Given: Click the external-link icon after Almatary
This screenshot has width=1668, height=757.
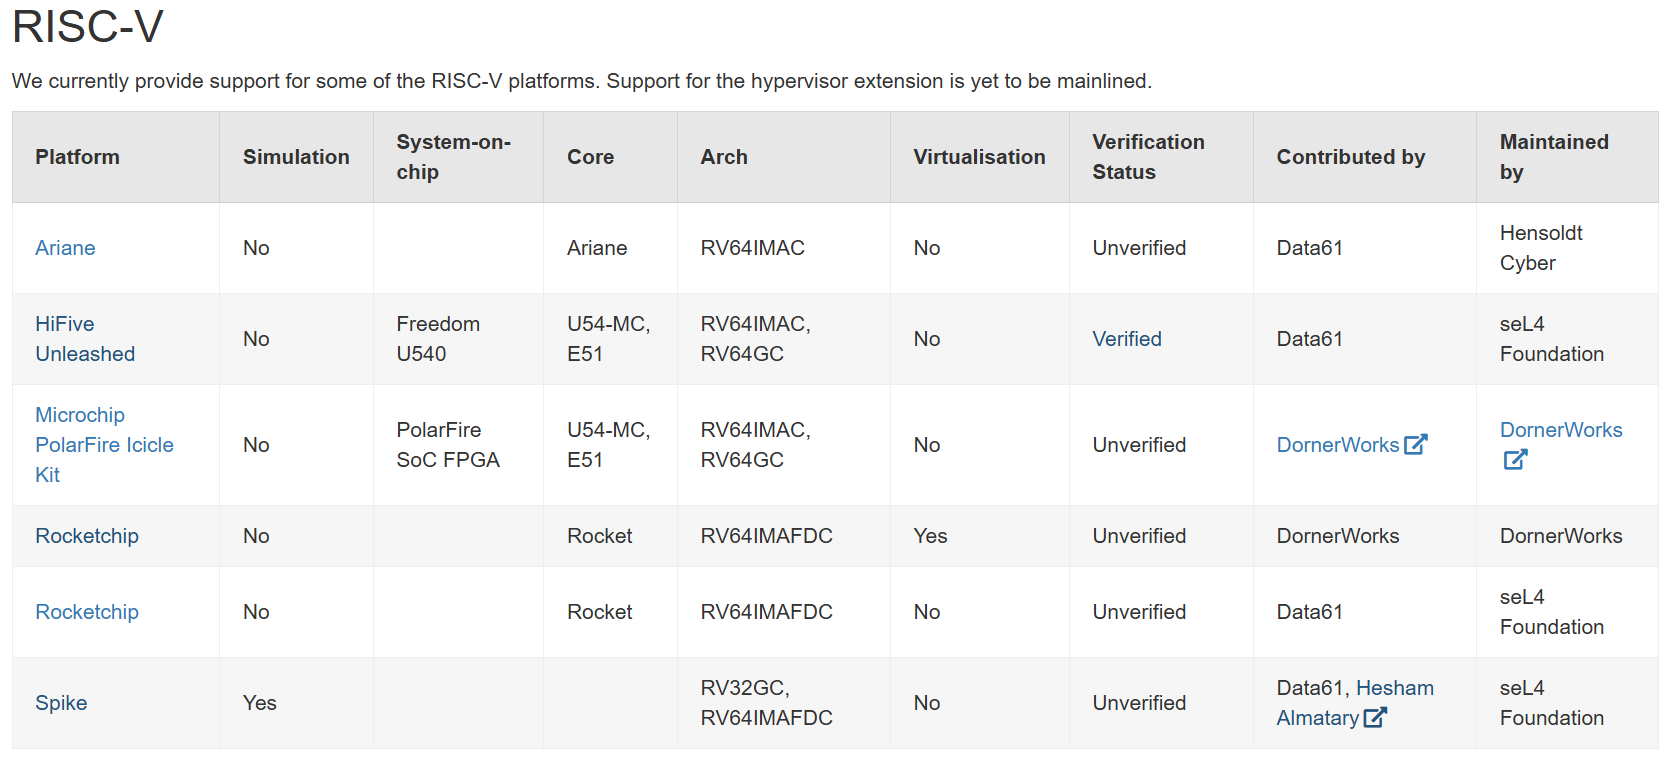Looking at the screenshot, I should click(x=1375, y=717).
